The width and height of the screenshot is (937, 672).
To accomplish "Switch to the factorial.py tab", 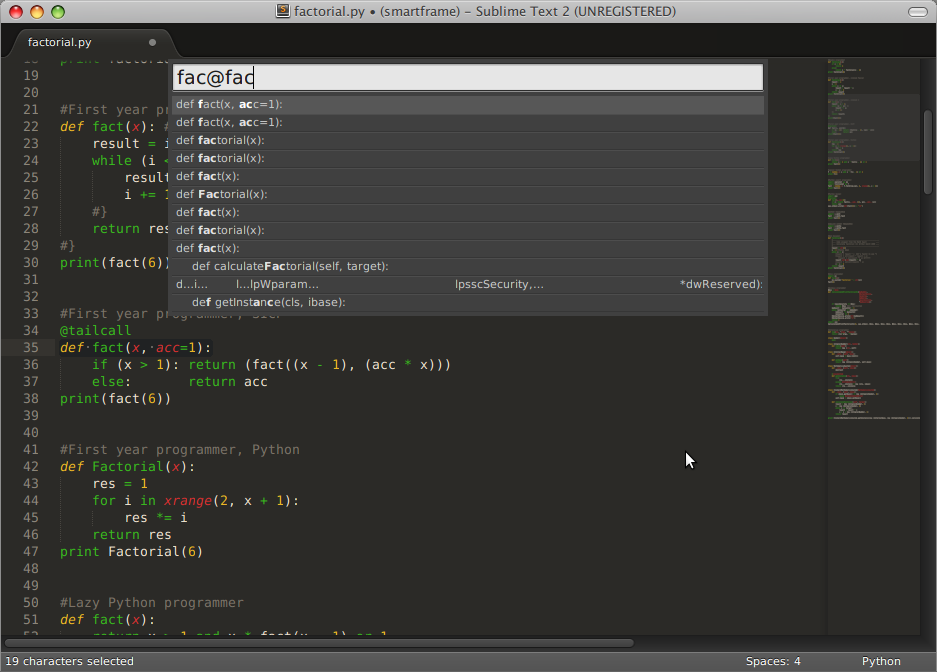I will pos(60,42).
